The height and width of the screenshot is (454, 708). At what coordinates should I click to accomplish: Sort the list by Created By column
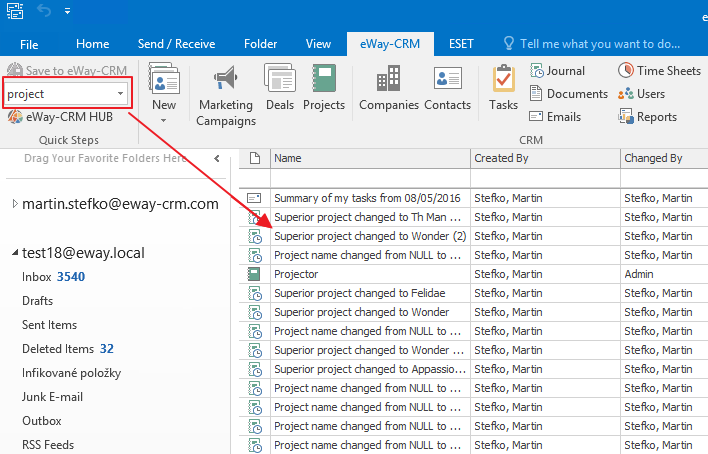545,158
